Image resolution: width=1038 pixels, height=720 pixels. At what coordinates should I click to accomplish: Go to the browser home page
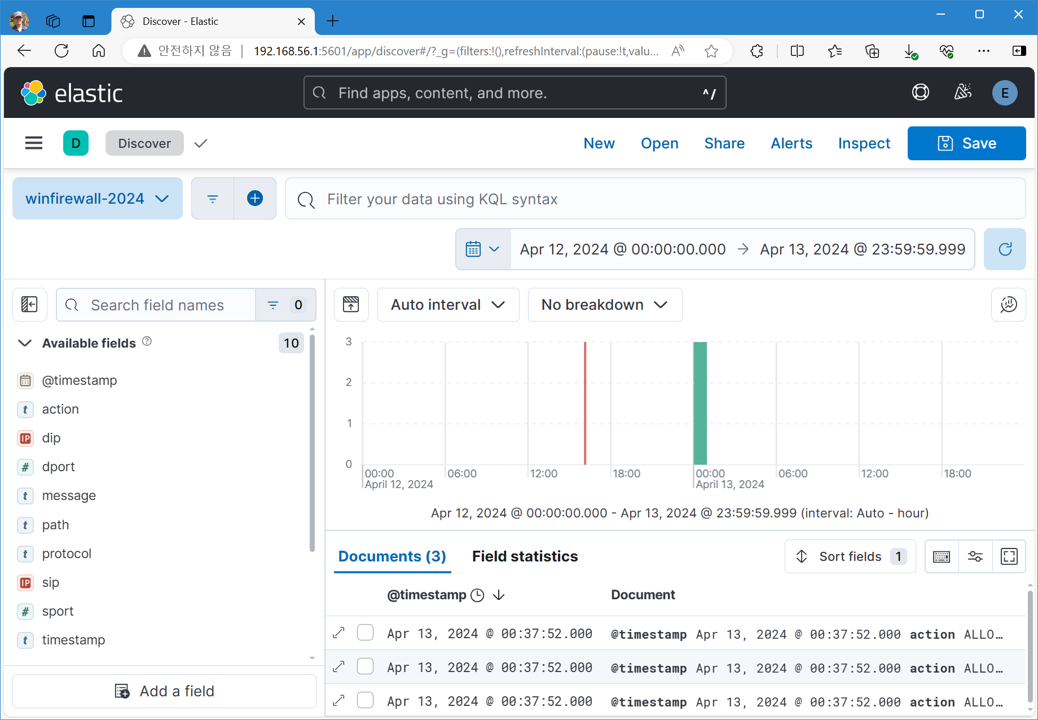[99, 51]
